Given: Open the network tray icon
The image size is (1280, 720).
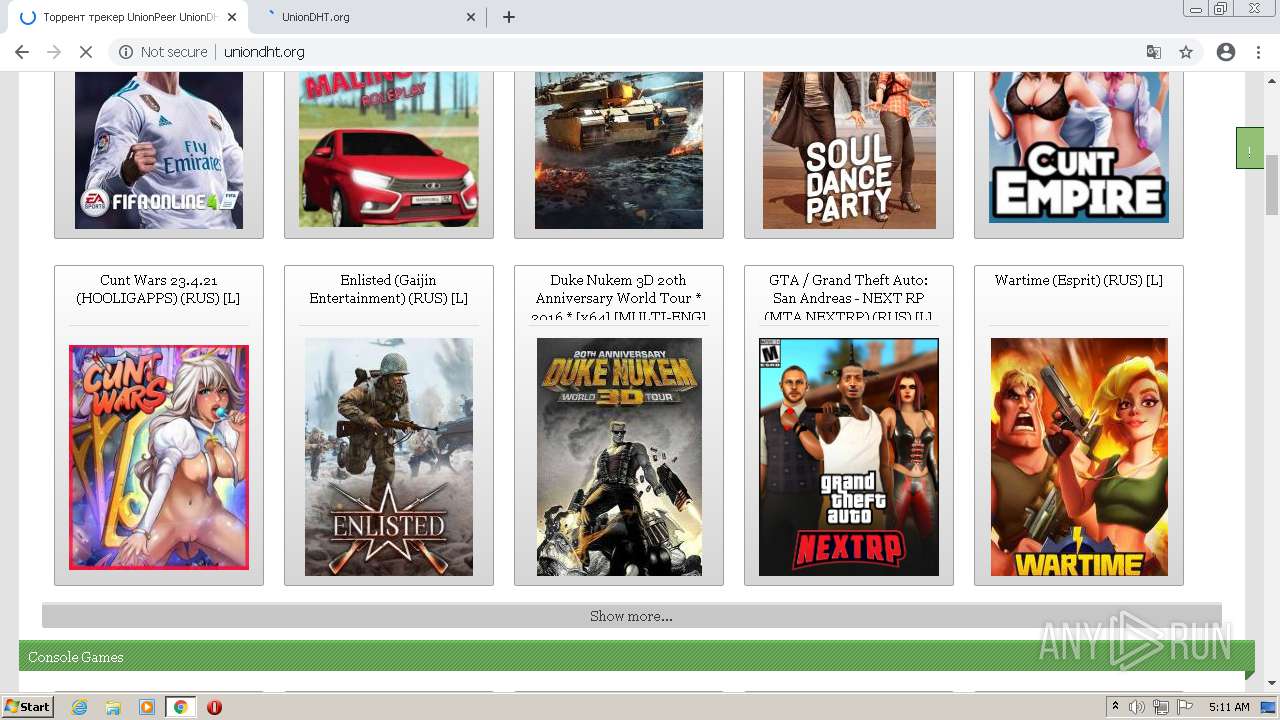Looking at the screenshot, I should [1161, 707].
